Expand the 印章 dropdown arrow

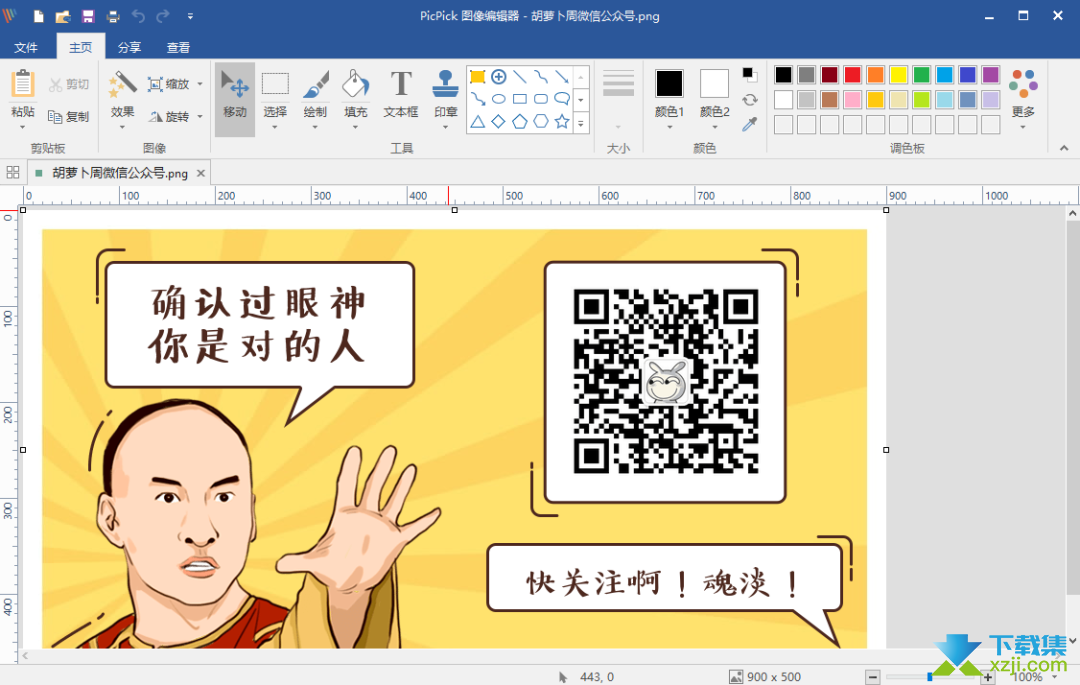446,127
